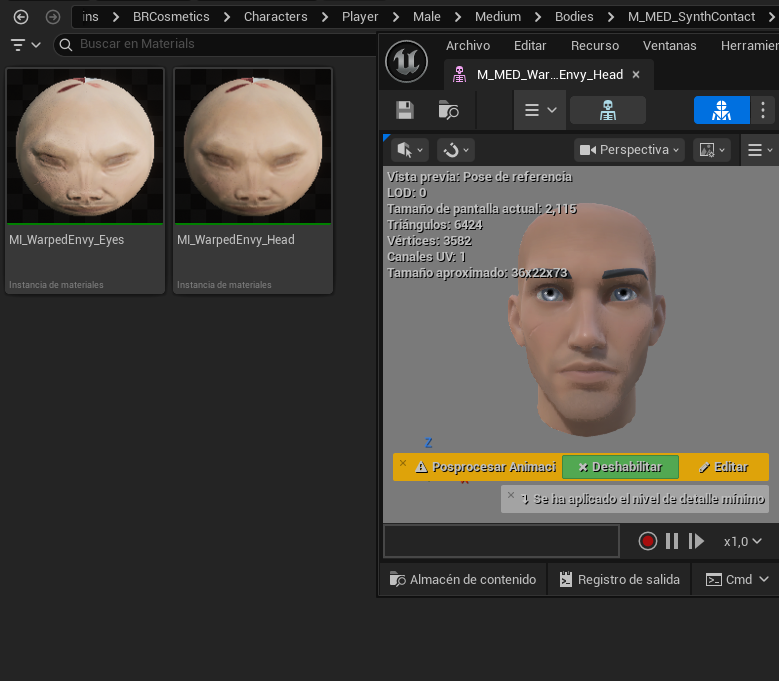Click the Male breadcrumb folder
Viewport: 779px width, 681px height.
point(427,17)
